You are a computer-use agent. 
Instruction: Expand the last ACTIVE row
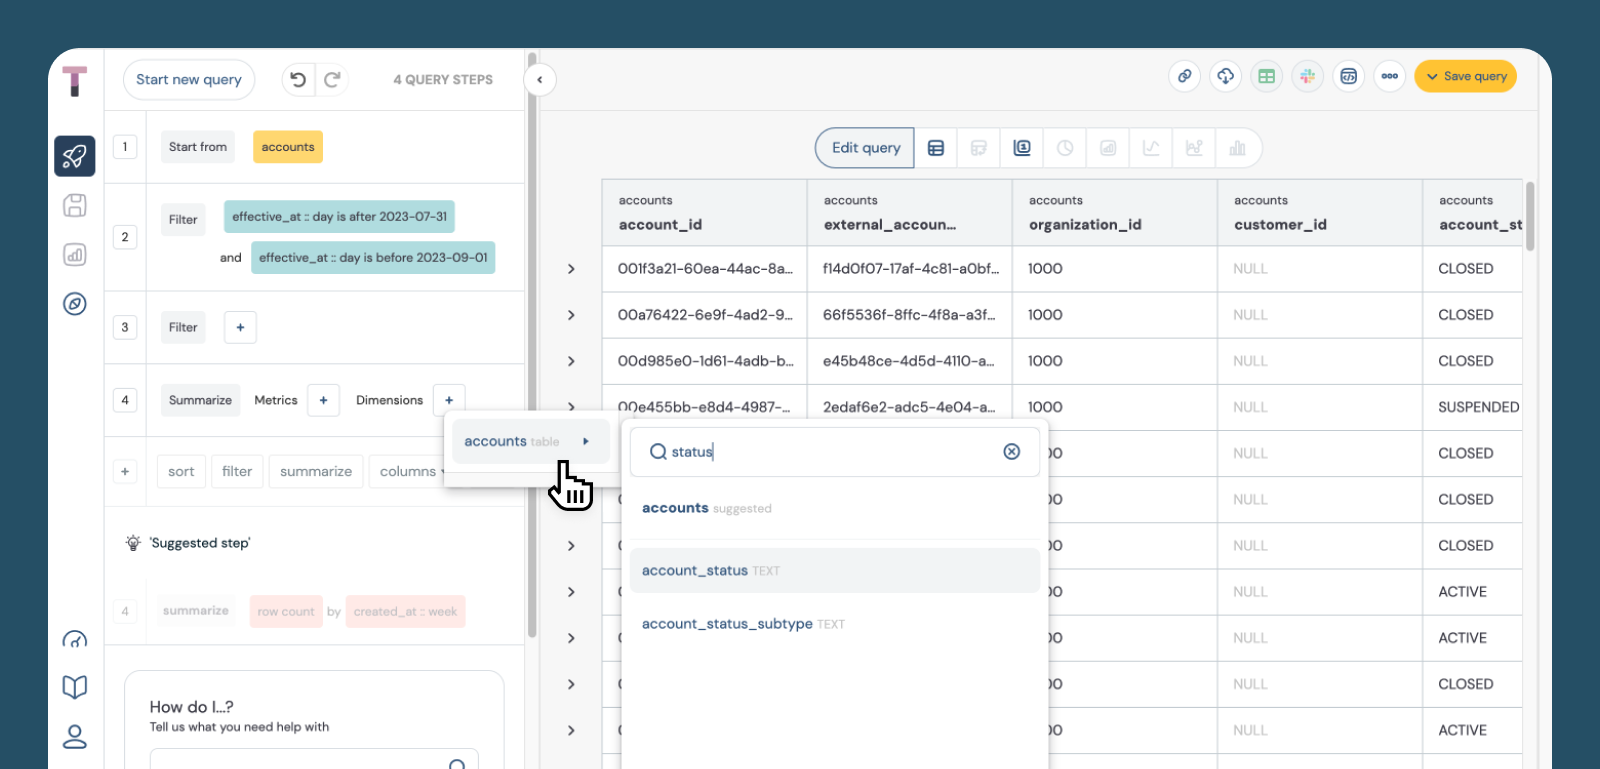tap(571, 730)
